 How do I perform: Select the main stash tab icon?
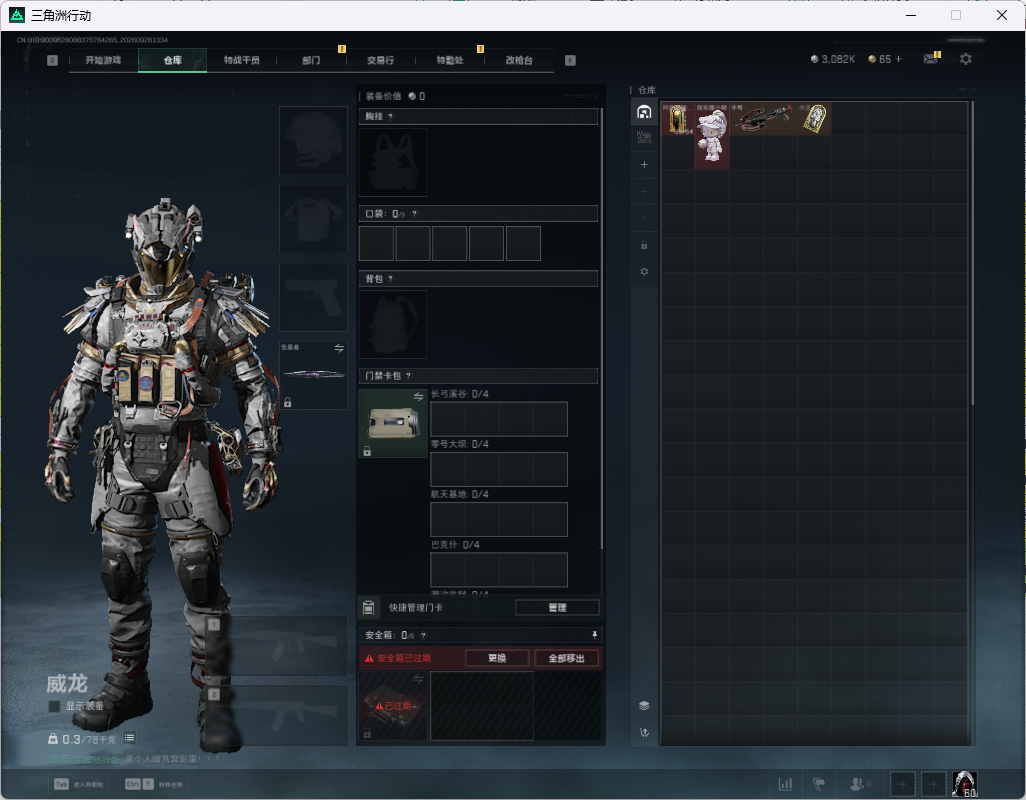pos(644,112)
